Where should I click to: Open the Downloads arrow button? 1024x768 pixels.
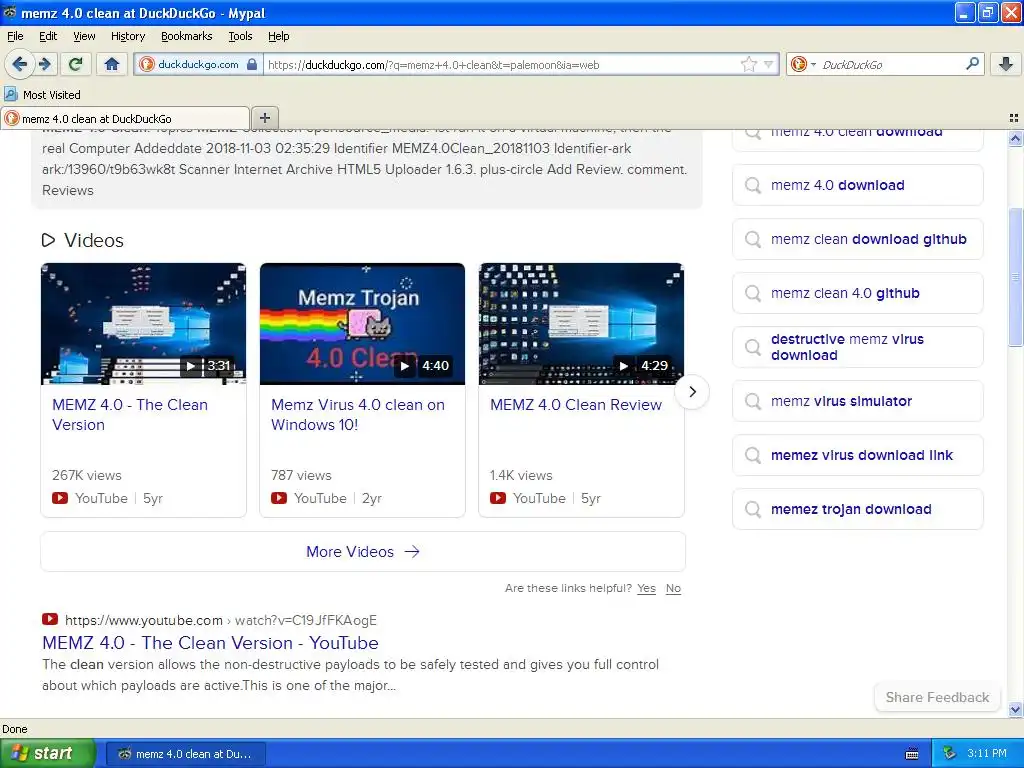[1006, 64]
